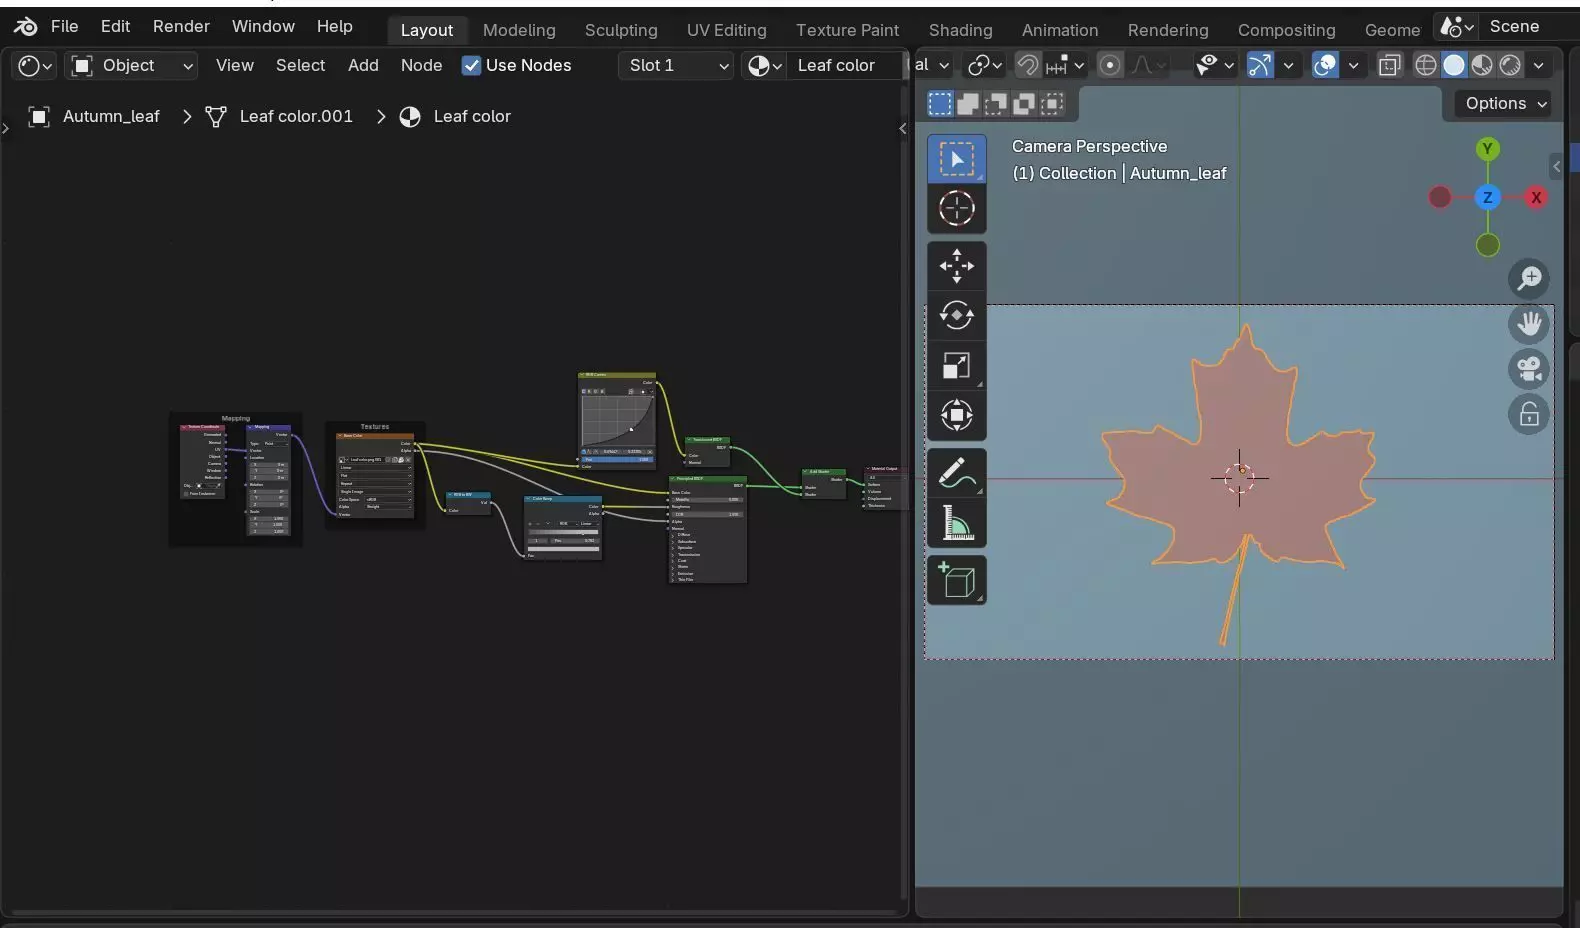The width and height of the screenshot is (1580, 928).
Task: Select the Annotate pencil tool
Action: click(x=957, y=473)
